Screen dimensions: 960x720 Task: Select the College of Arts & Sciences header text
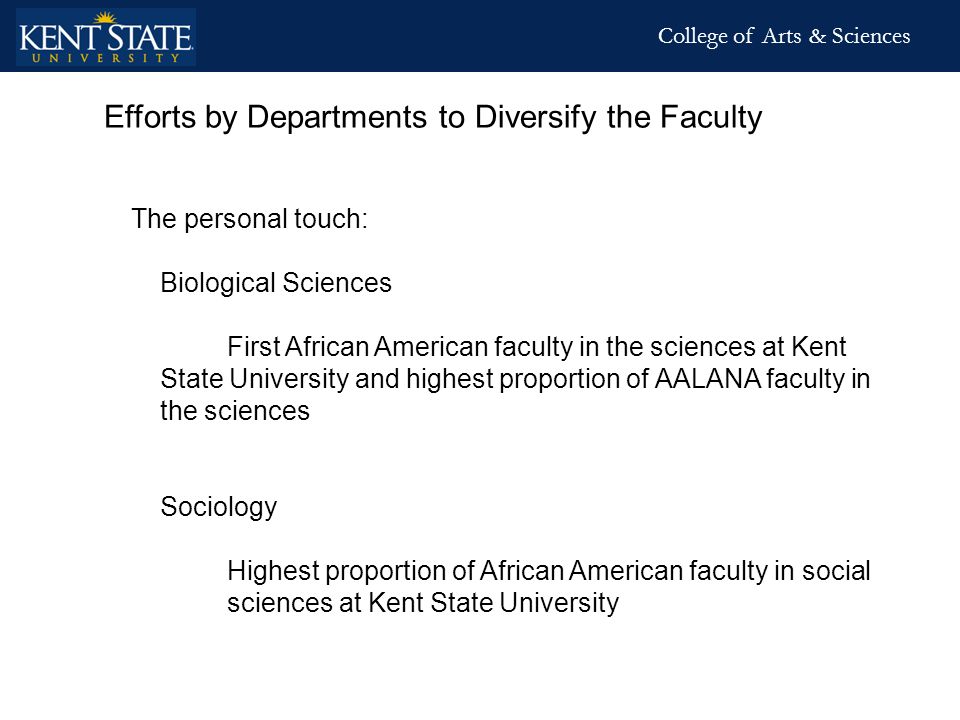(x=784, y=36)
